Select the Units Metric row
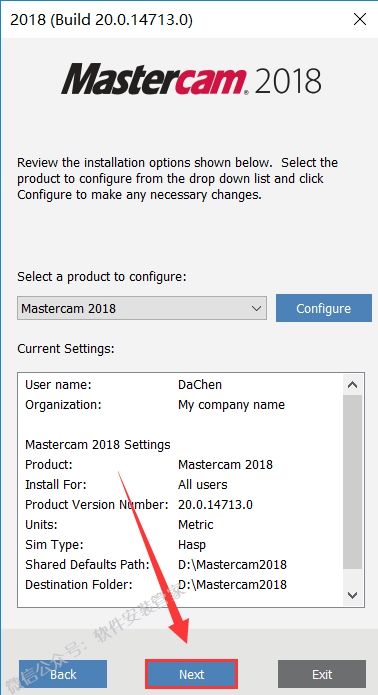 [181, 525]
